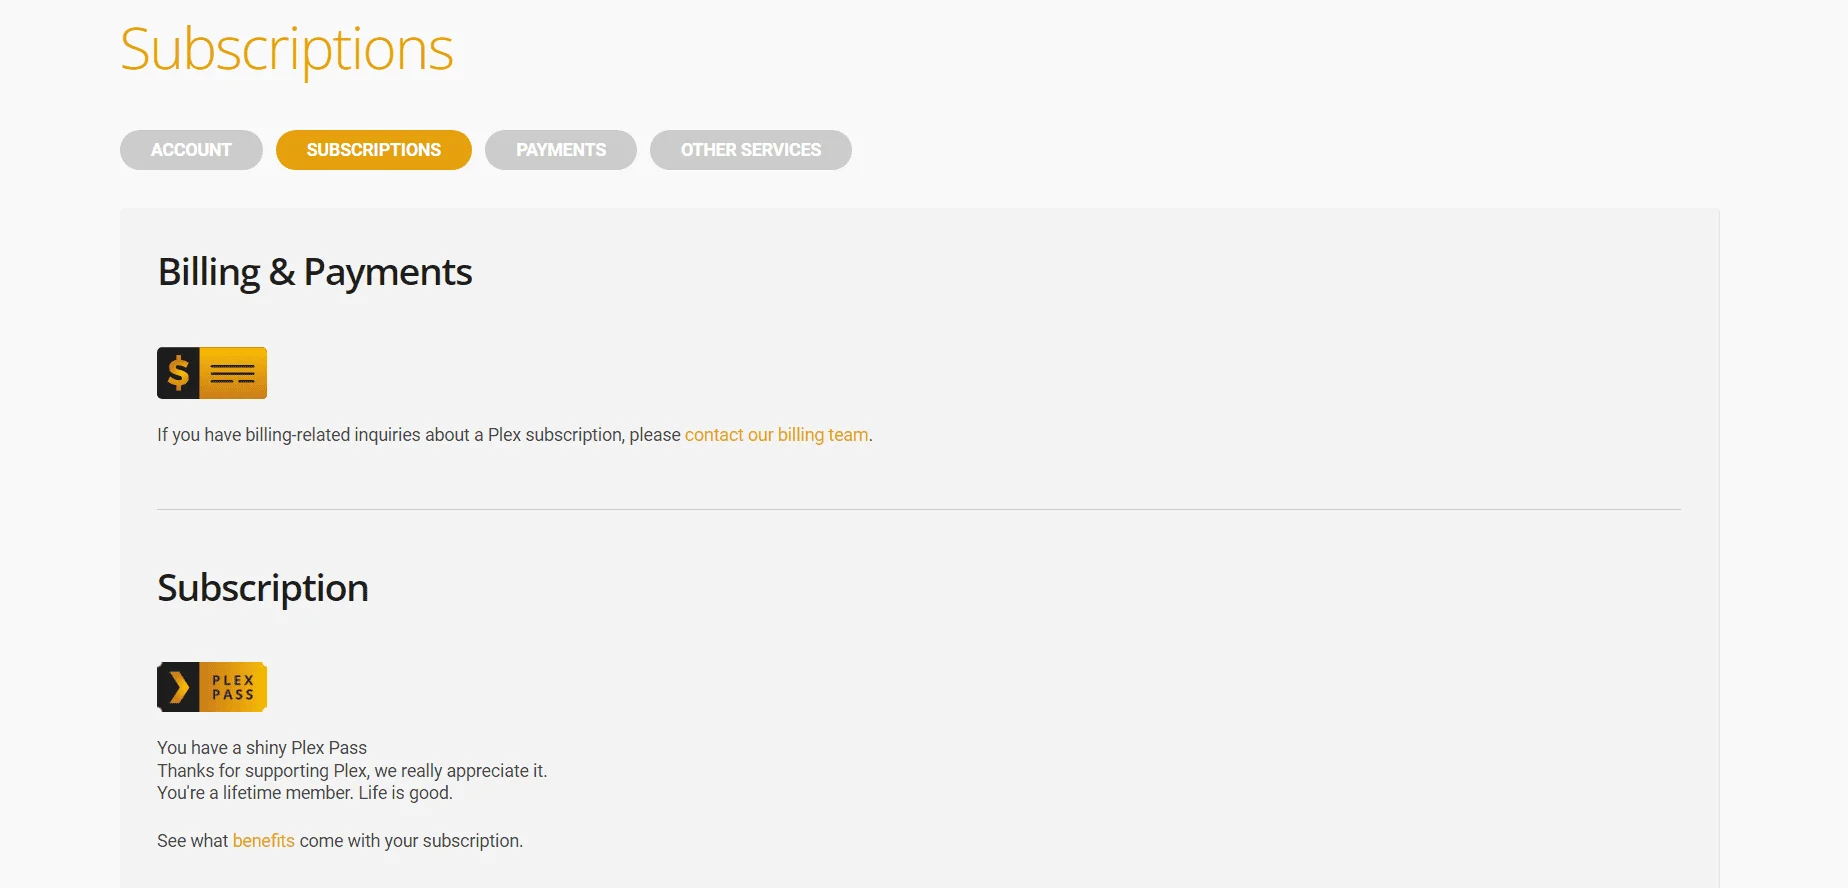Click the lifetime member text line

coord(305,793)
